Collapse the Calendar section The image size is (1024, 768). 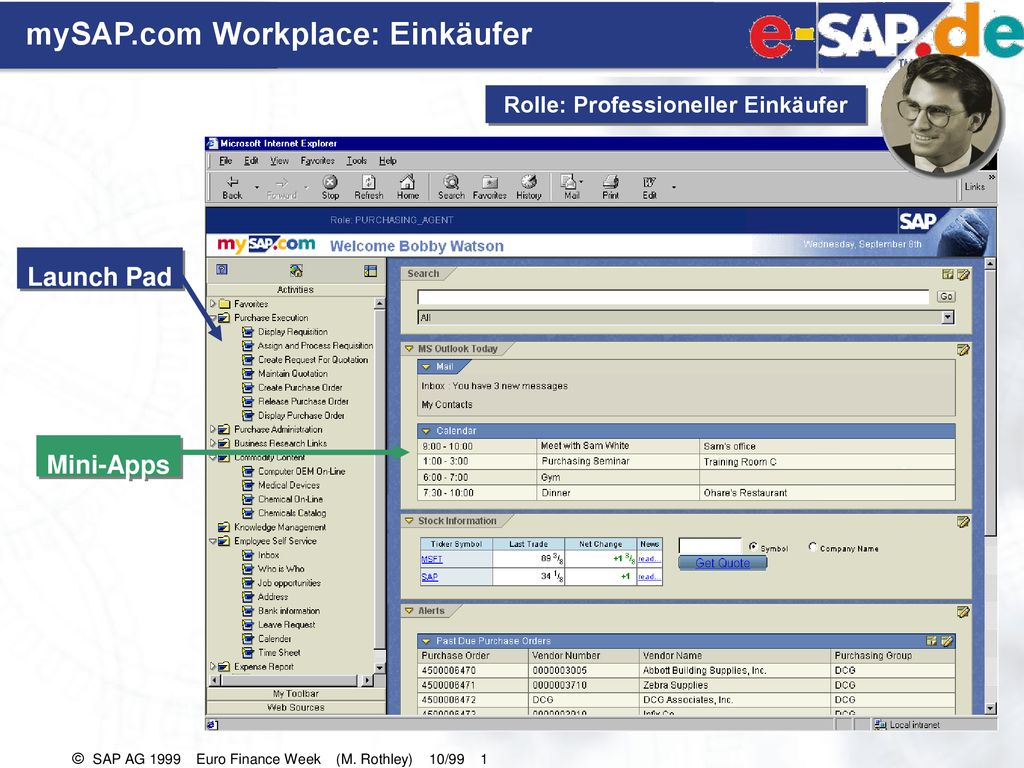[x=426, y=431]
